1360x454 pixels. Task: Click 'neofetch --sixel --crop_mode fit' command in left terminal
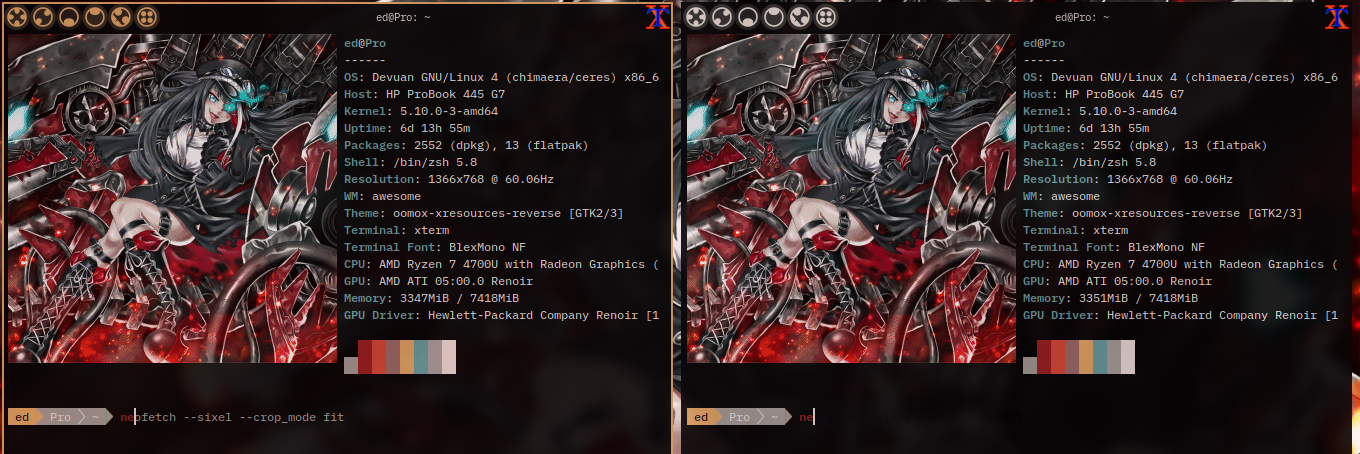[x=232, y=417]
